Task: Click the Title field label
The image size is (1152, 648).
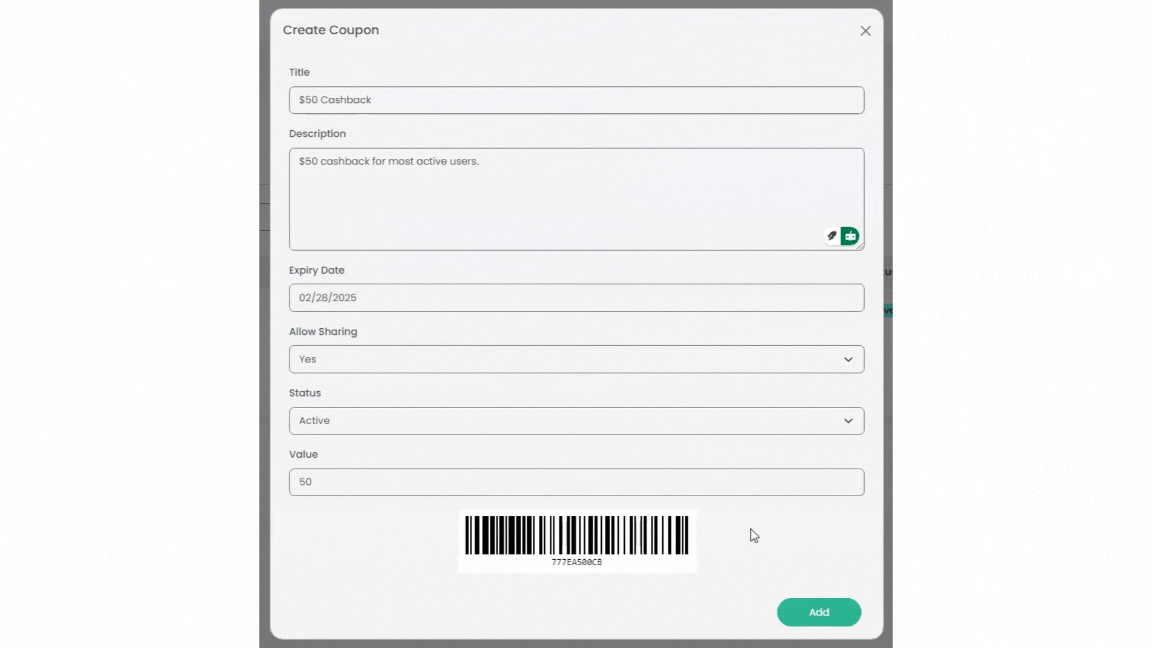Action: click(299, 72)
